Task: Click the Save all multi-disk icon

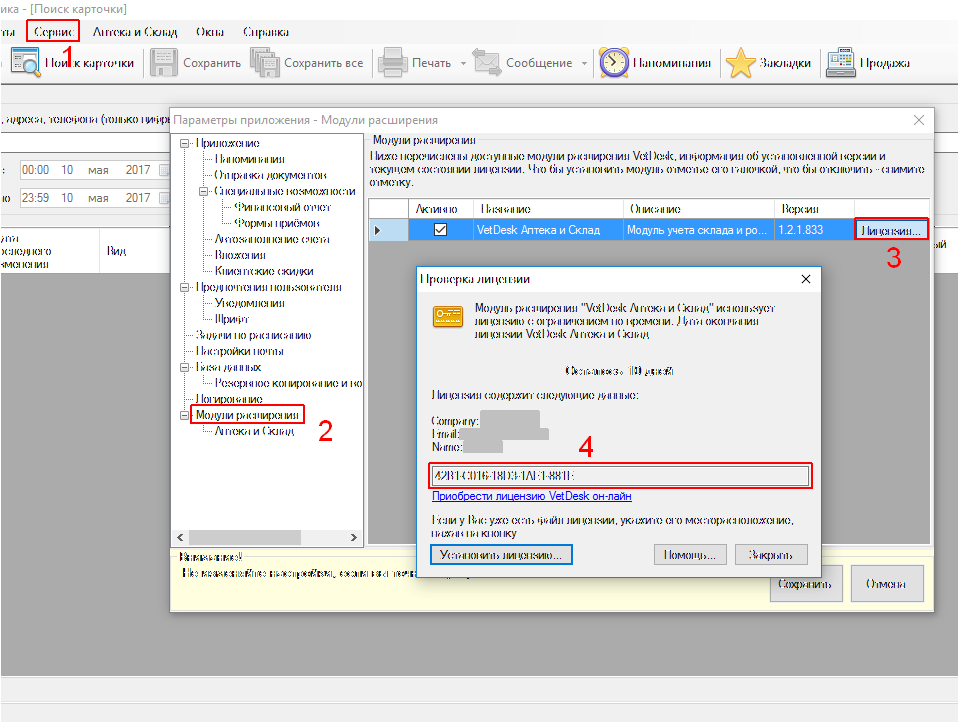Action: [x=265, y=62]
